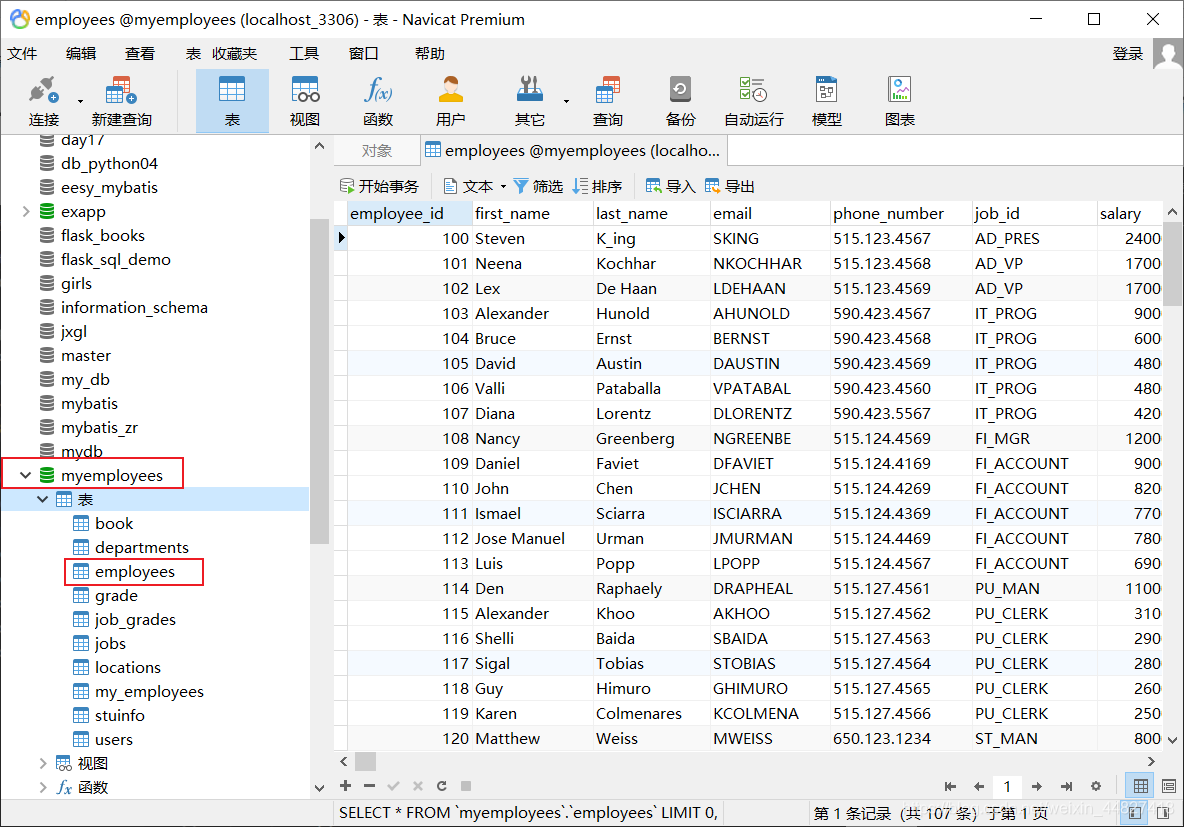The image size is (1184, 827).
Task: Open the 图表 charts toolbar icon
Action: (x=899, y=101)
